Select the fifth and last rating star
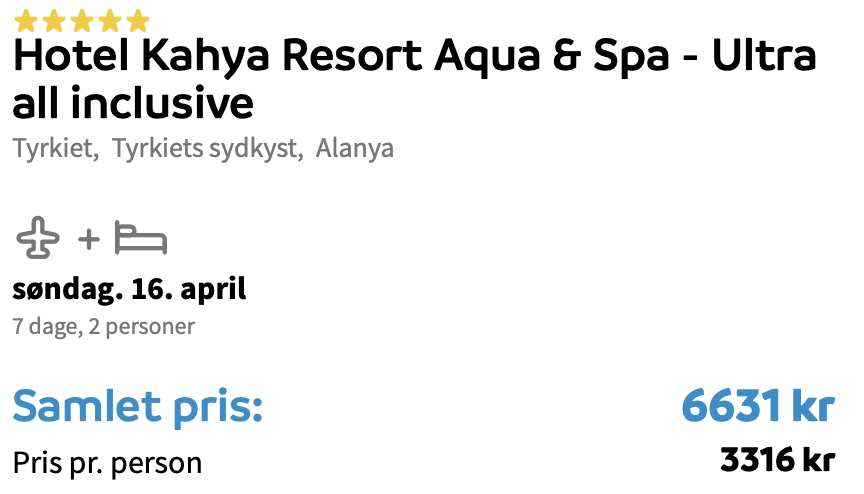Viewport: 864px width, 494px height. coord(138,21)
